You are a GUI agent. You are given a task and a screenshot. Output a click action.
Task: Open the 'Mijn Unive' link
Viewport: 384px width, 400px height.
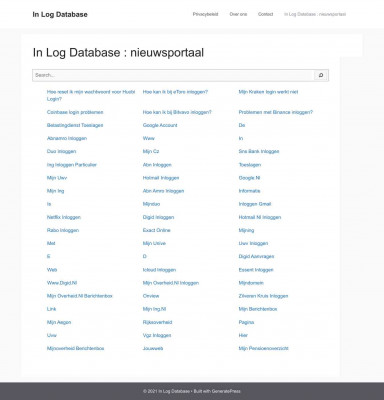pos(154,243)
